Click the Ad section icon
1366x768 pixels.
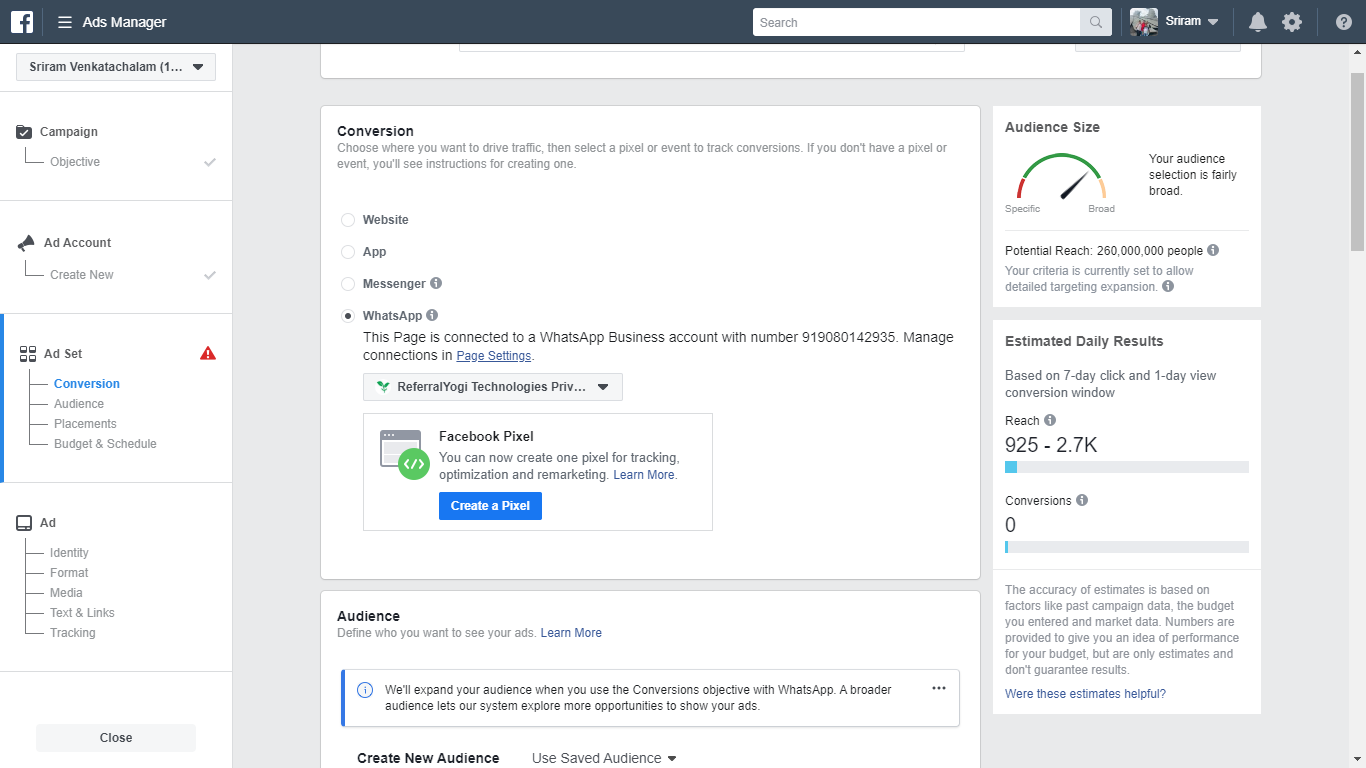click(25, 523)
